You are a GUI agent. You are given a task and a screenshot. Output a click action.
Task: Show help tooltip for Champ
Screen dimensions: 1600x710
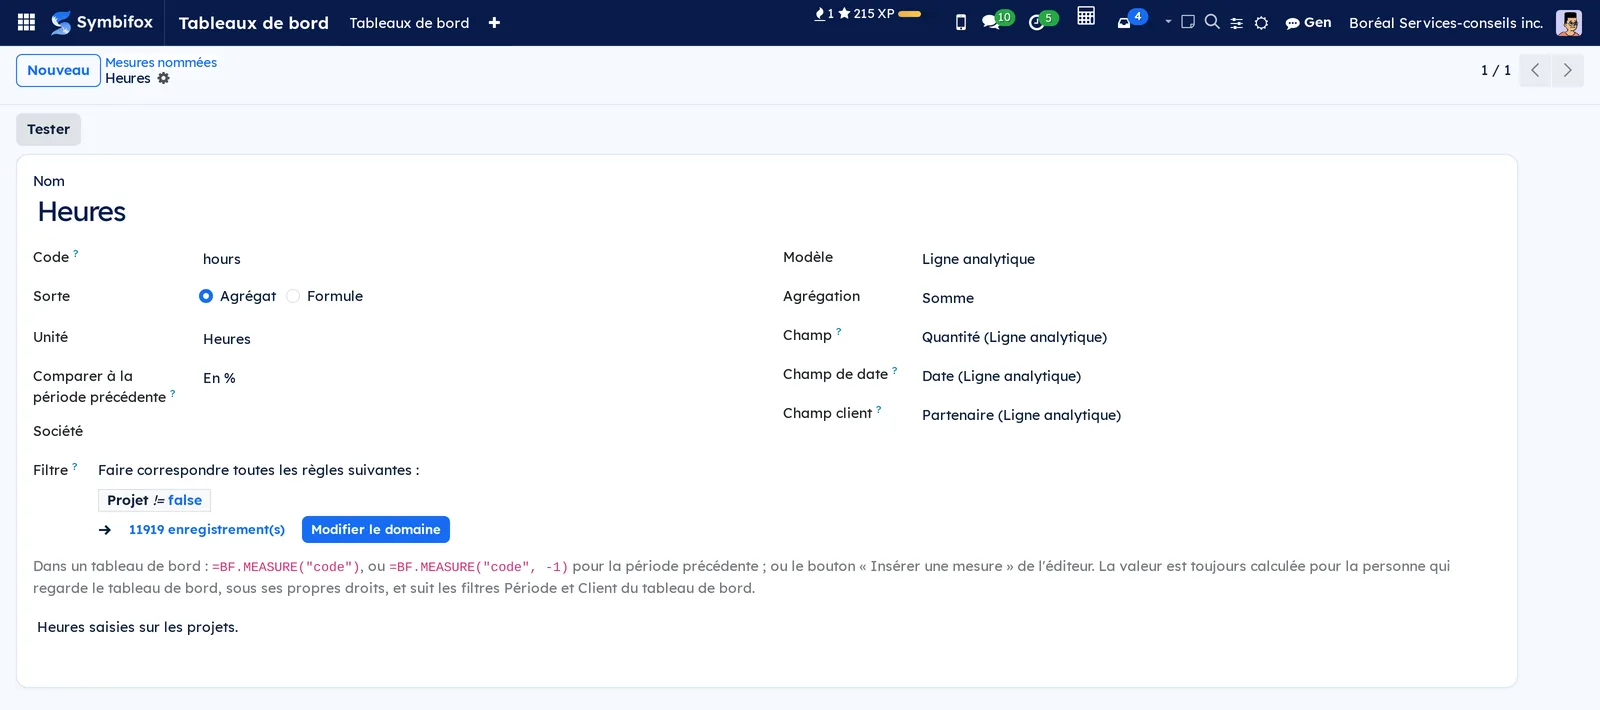tap(839, 331)
